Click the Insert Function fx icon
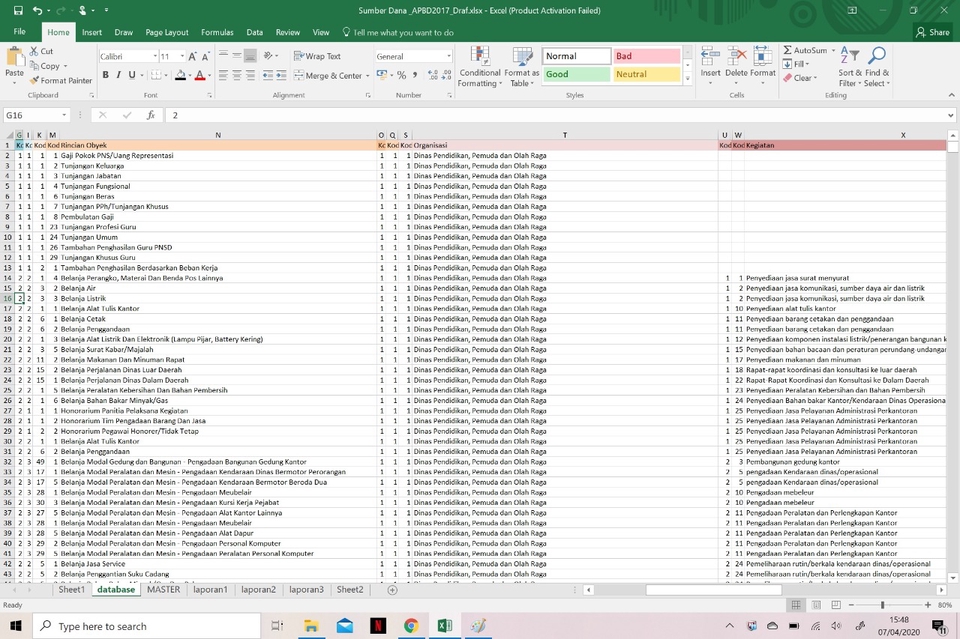The width and height of the screenshot is (960, 639). point(151,115)
